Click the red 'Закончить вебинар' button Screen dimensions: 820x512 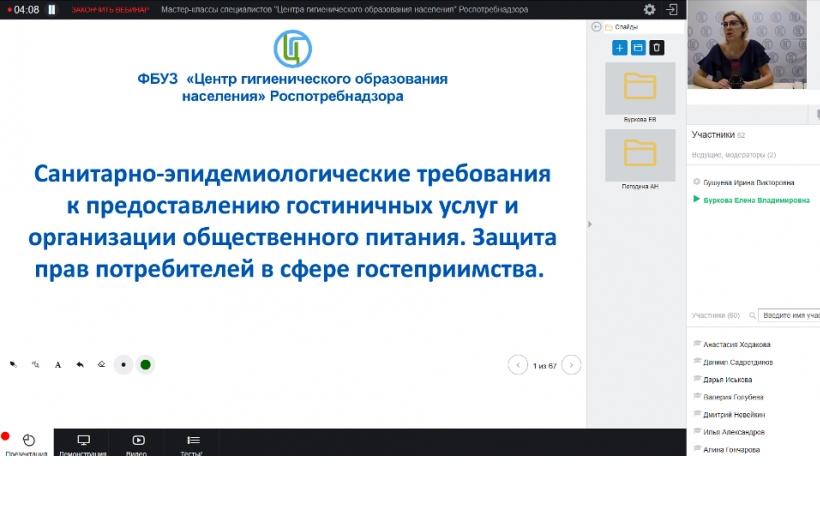pyautogui.click(x=110, y=9)
